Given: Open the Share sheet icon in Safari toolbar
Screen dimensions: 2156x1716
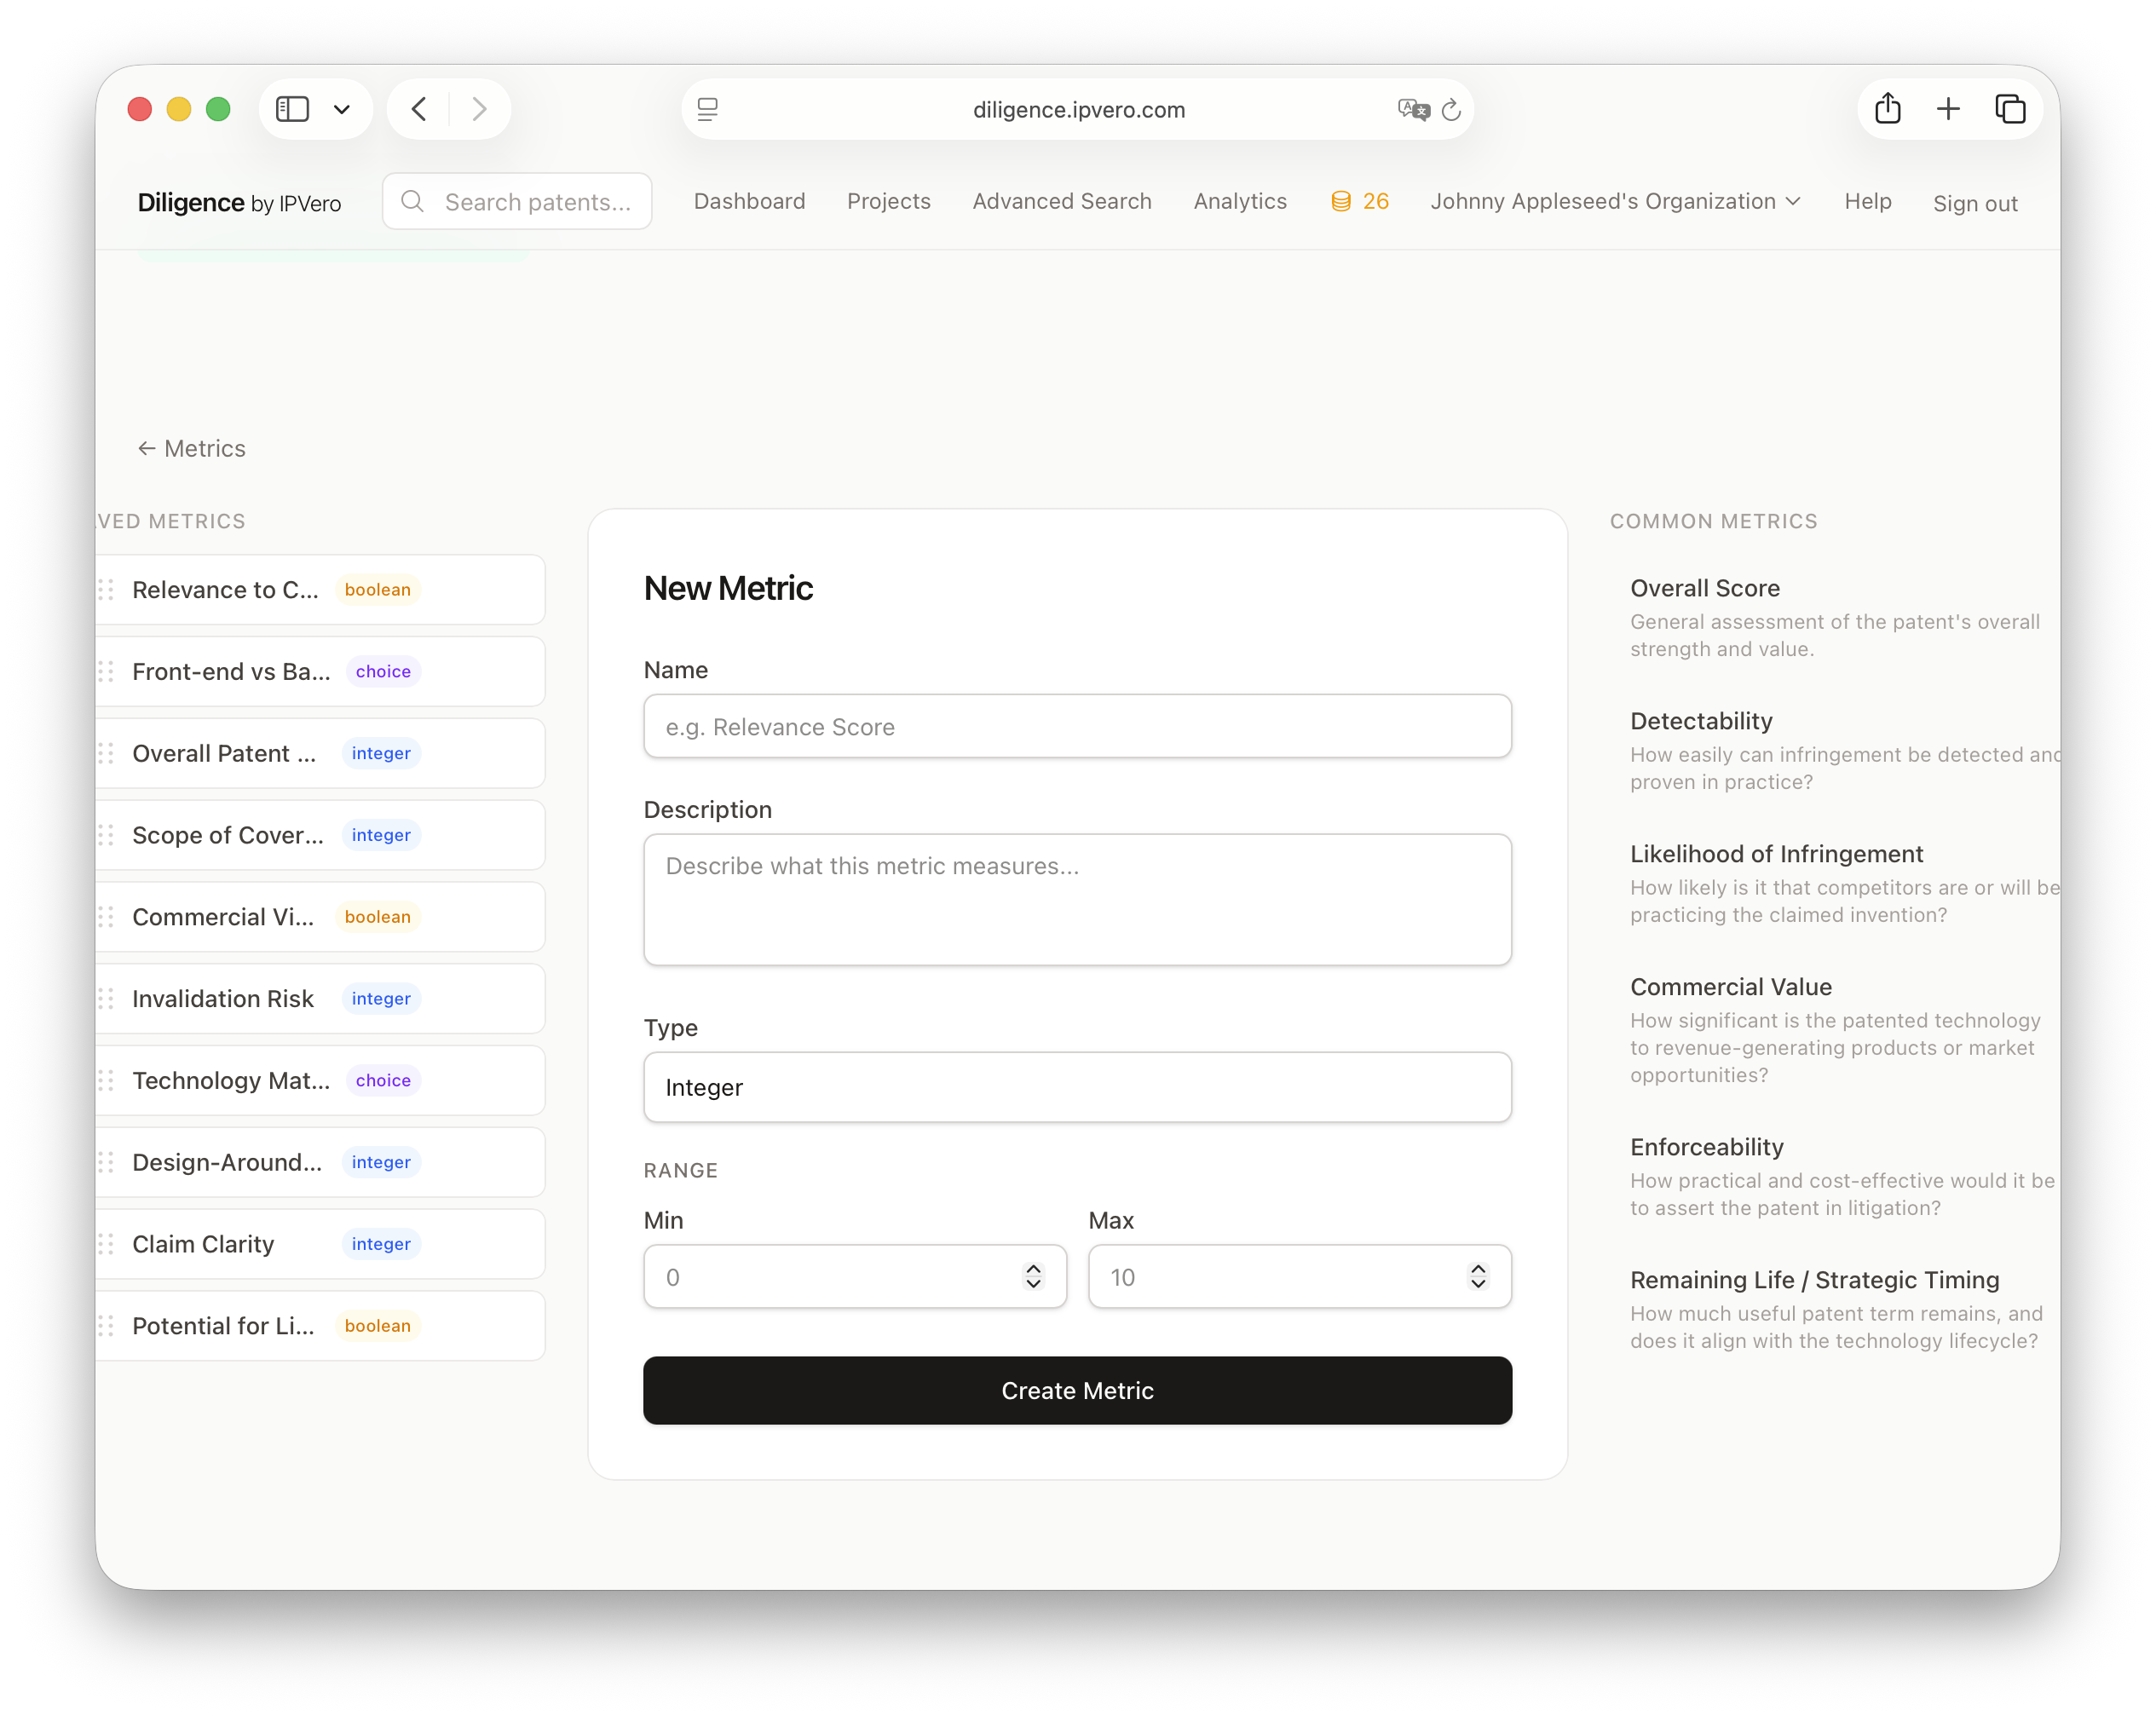Looking at the screenshot, I should coord(1888,108).
